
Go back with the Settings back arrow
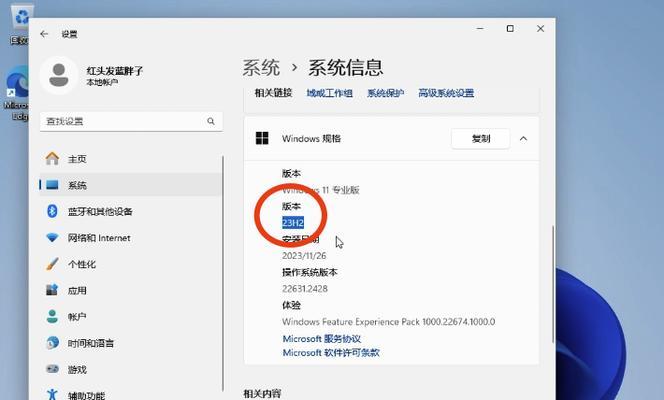coord(44,34)
